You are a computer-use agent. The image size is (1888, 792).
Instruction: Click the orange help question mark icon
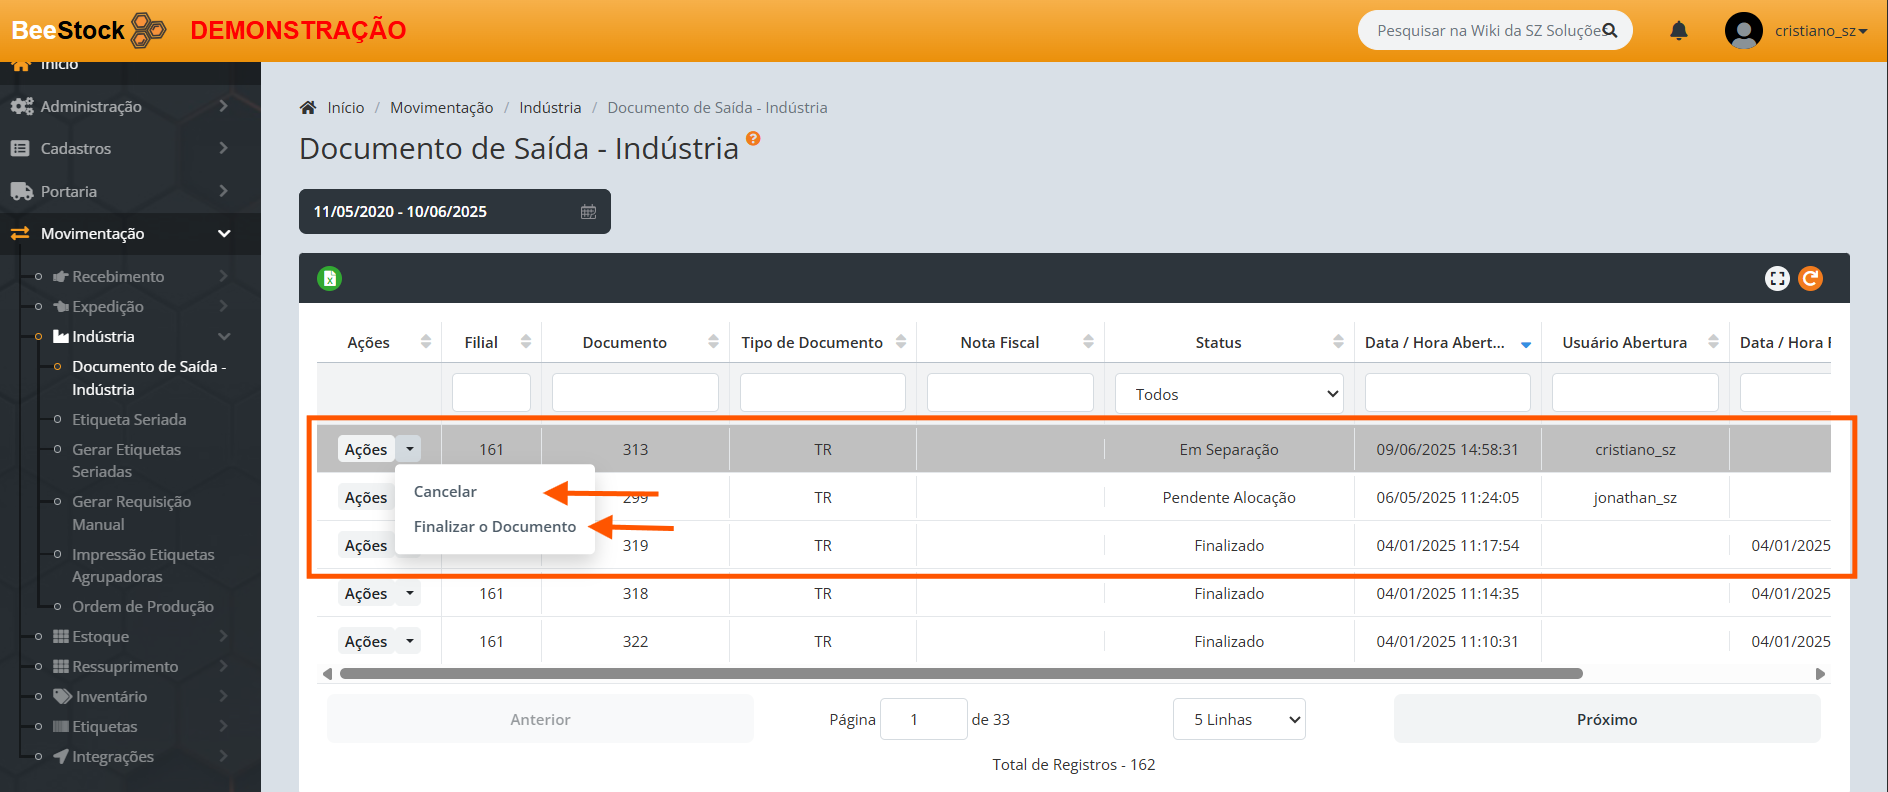753,139
